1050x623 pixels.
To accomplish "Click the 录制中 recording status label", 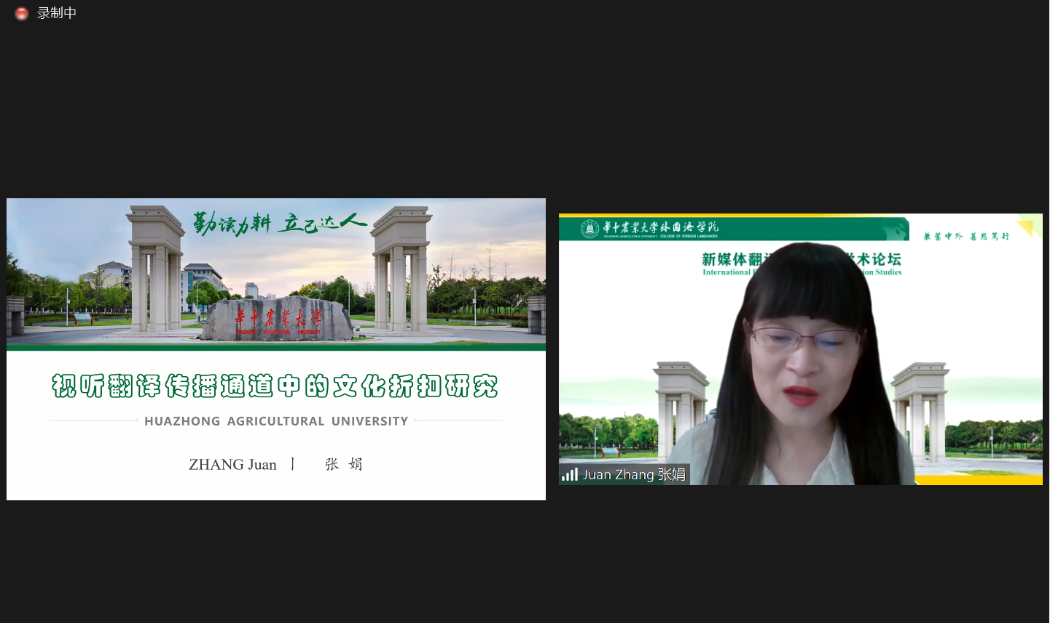I will (57, 13).
